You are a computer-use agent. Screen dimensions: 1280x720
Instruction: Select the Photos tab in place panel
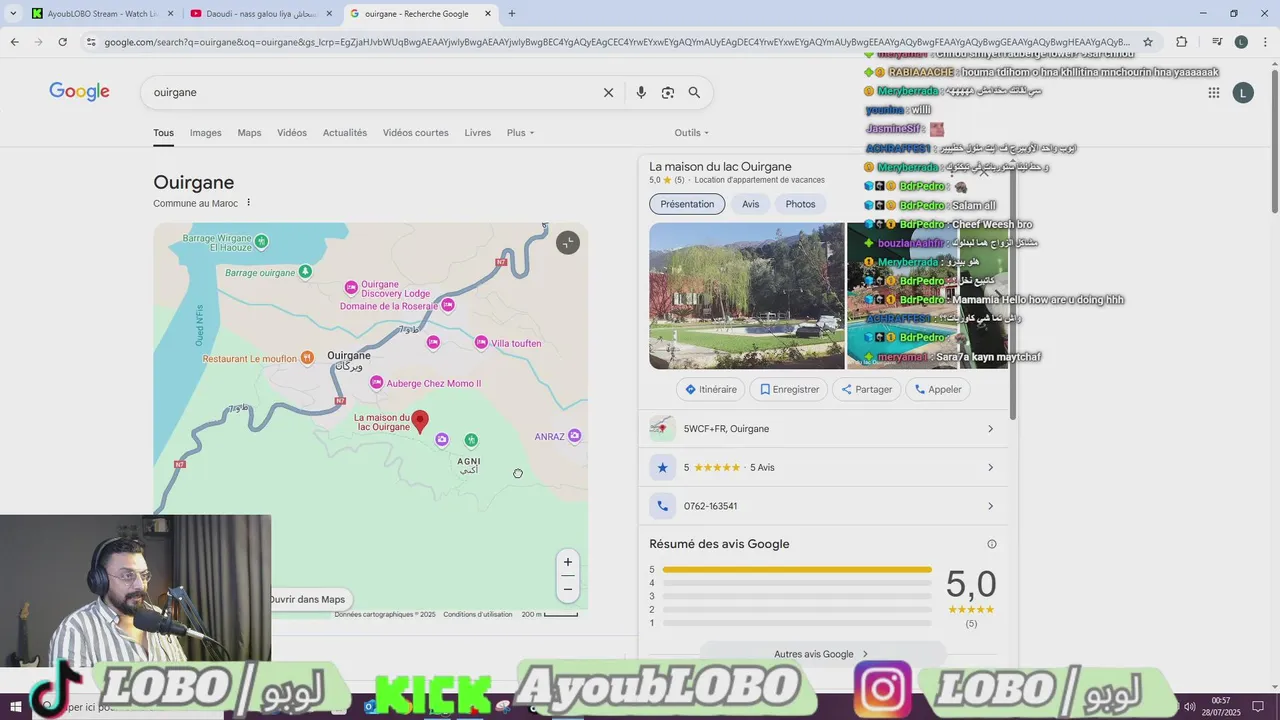click(800, 204)
